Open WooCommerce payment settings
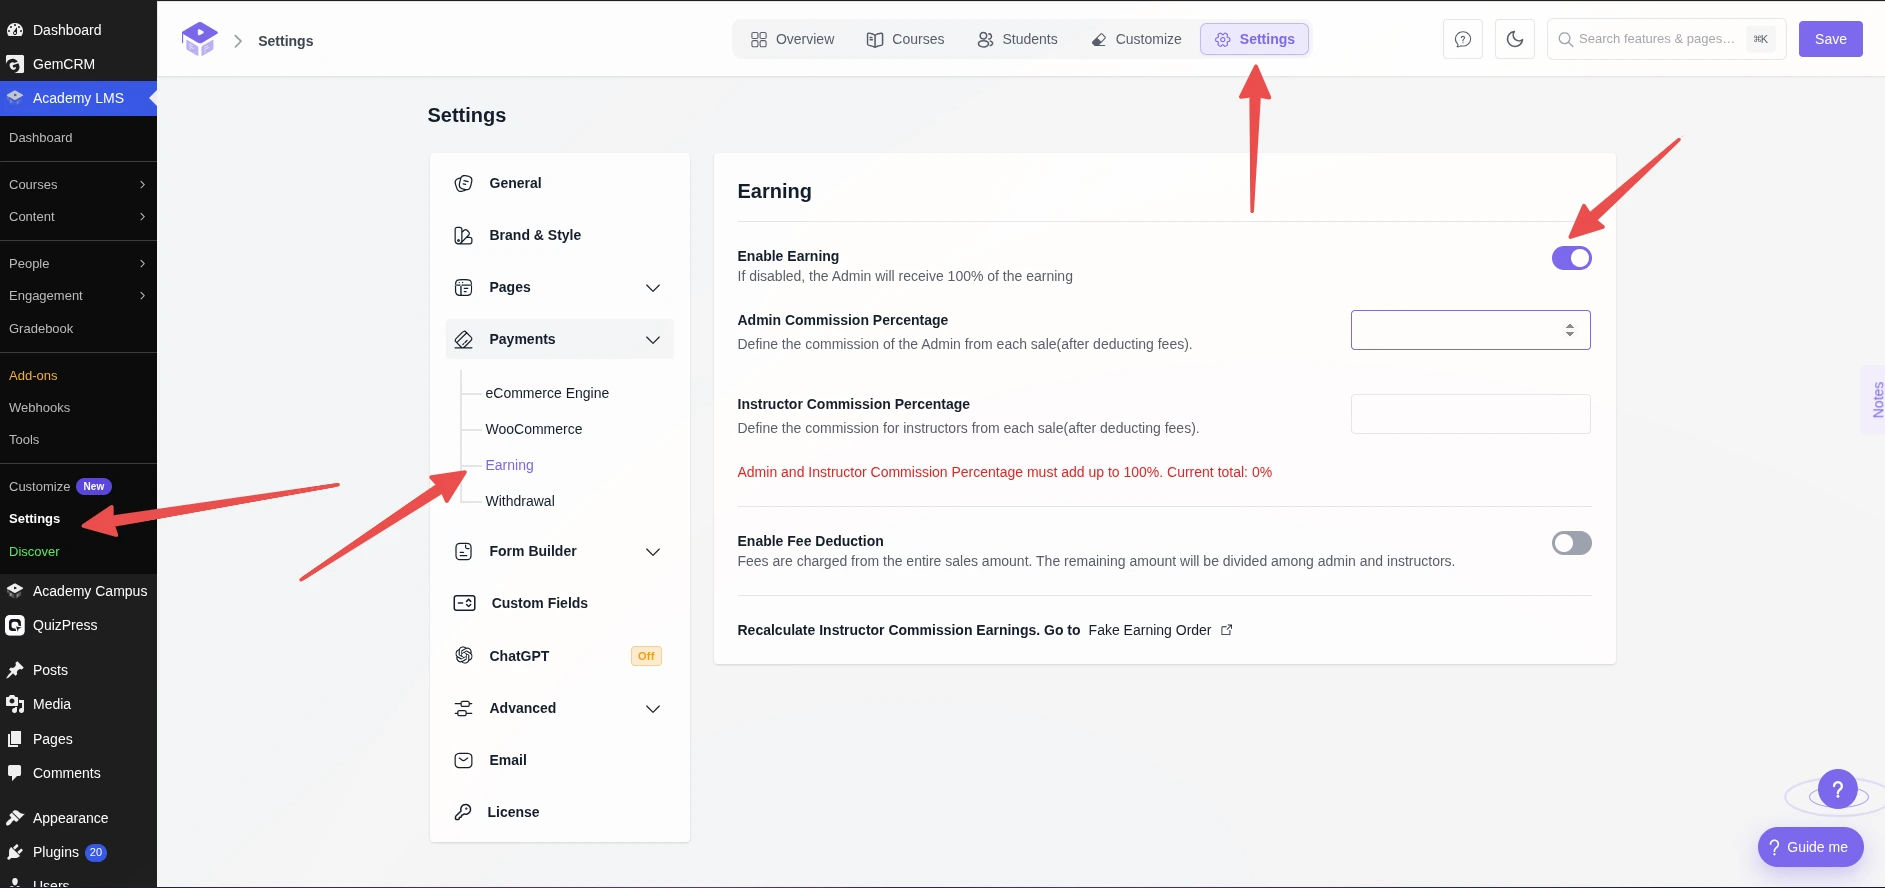1885x888 pixels. pyautogui.click(x=534, y=429)
